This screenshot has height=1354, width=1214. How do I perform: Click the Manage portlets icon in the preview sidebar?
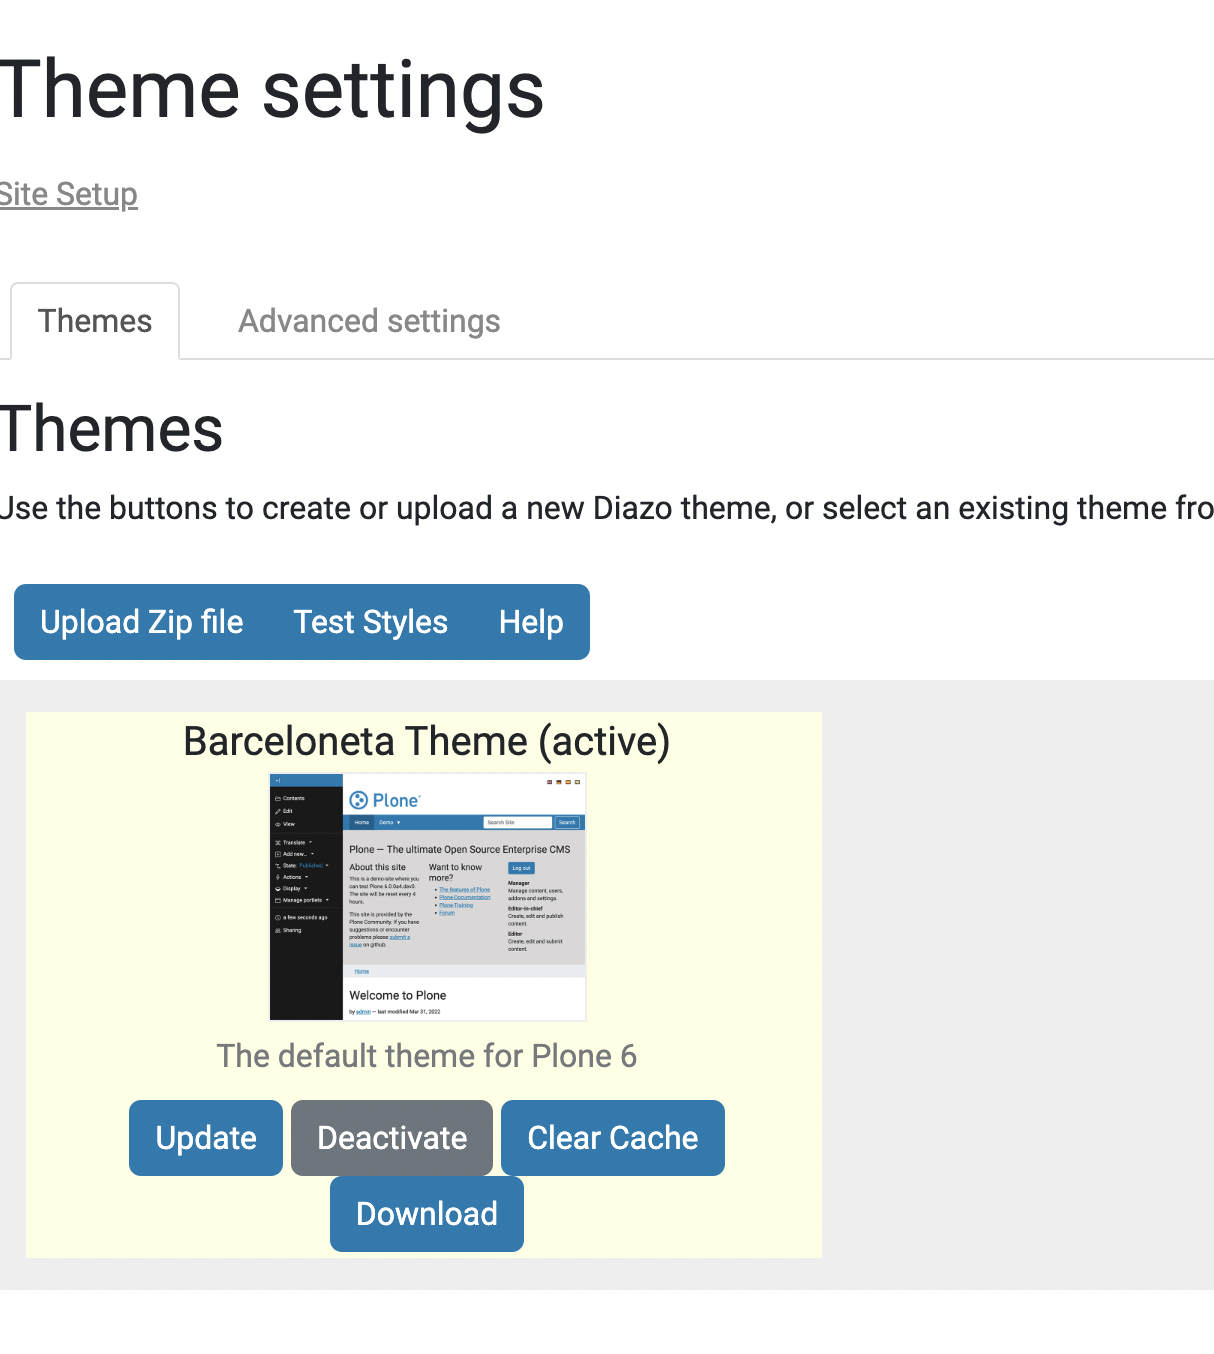pyautogui.click(x=278, y=900)
